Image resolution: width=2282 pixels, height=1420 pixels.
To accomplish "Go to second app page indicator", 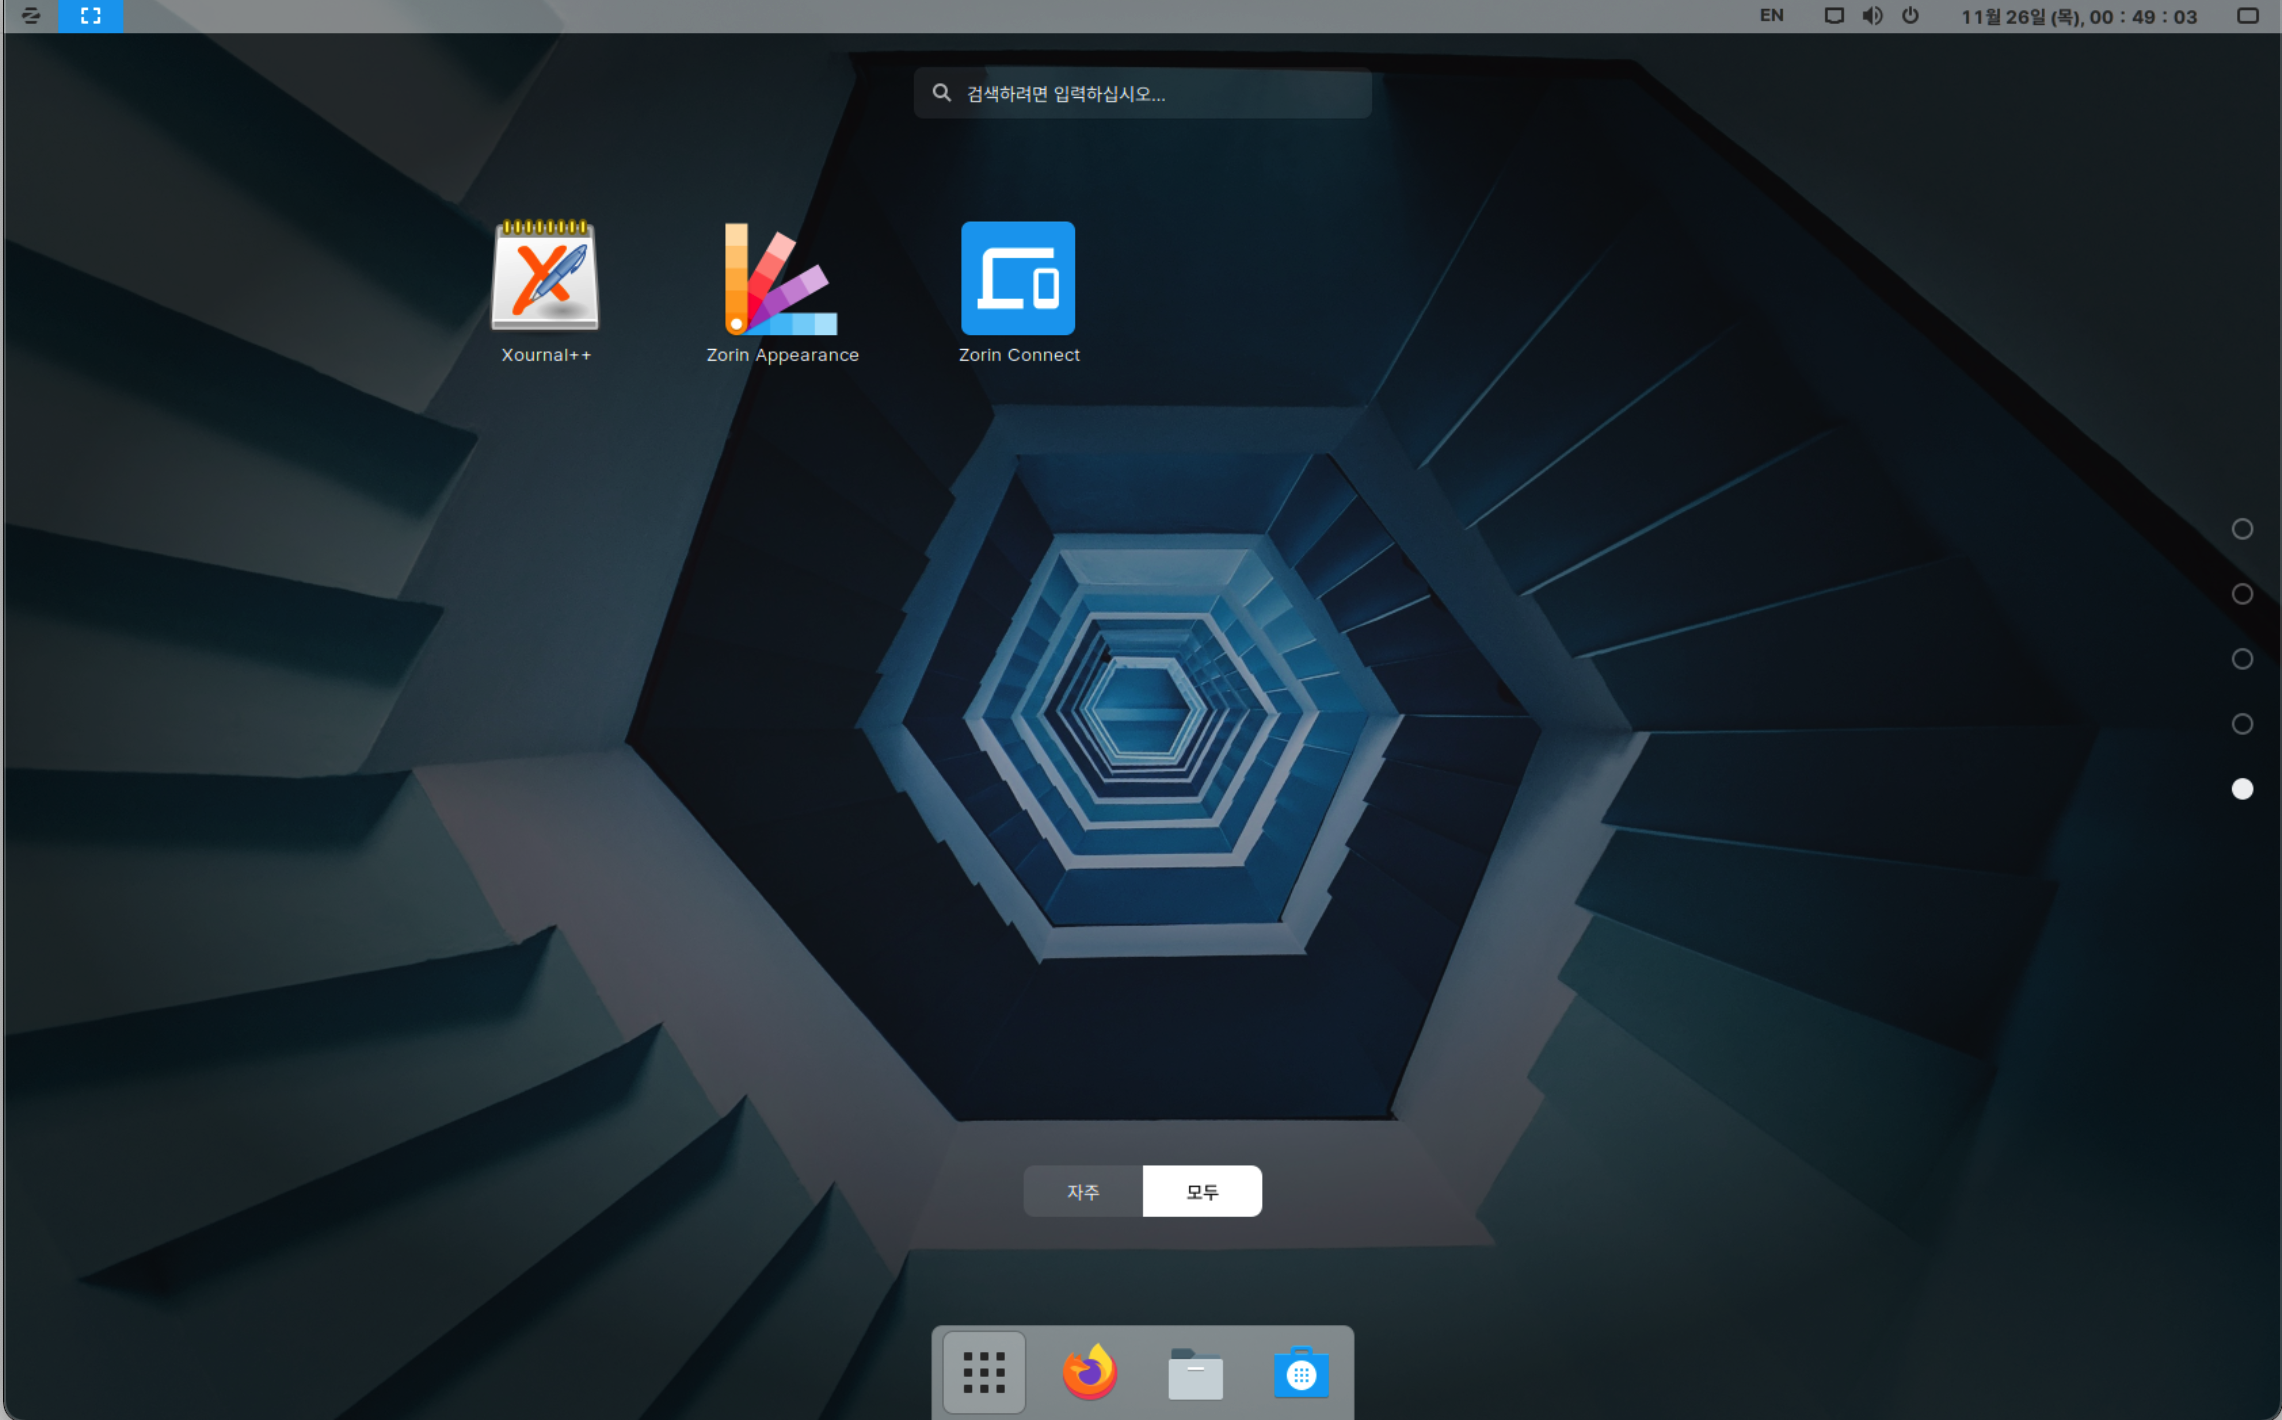I will pyautogui.click(x=2242, y=594).
